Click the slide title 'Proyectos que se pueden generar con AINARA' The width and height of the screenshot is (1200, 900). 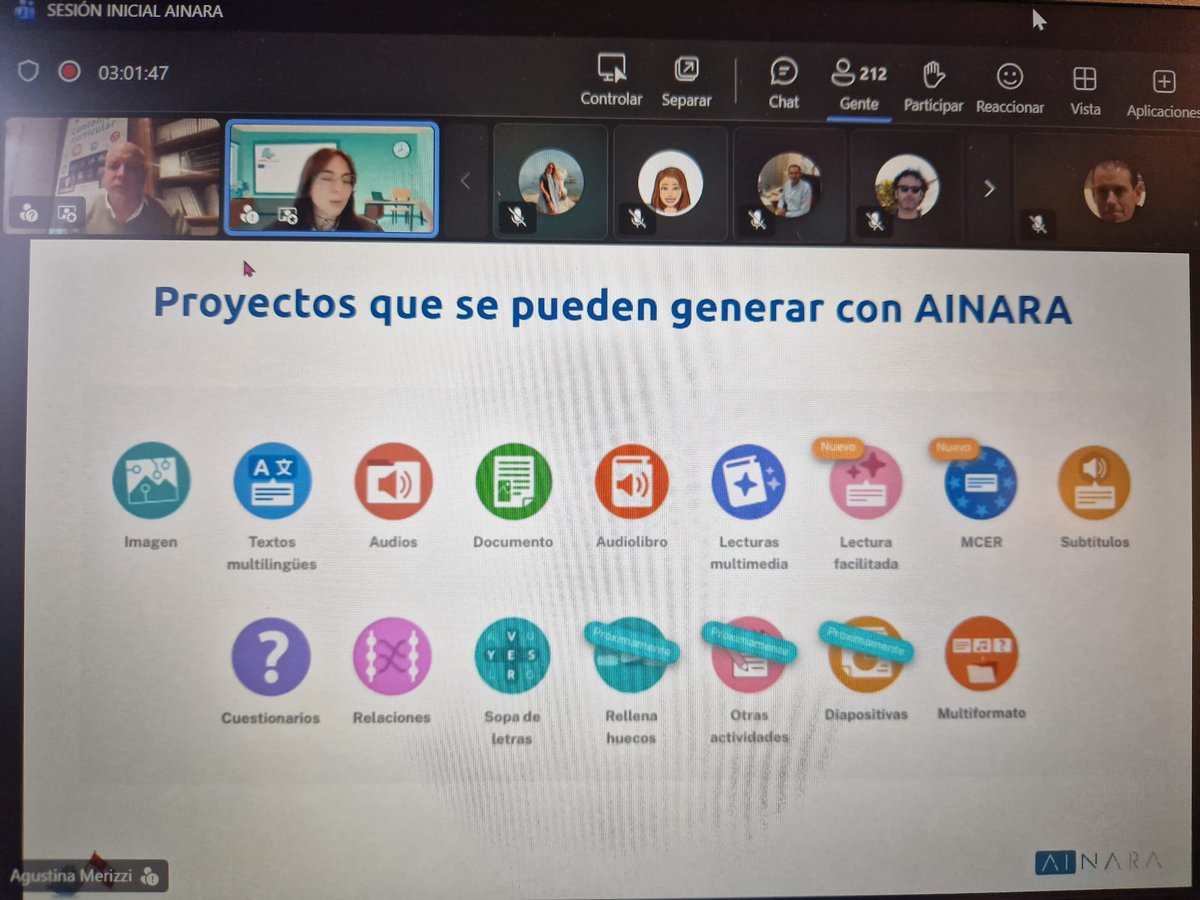pyautogui.click(x=613, y=306)
